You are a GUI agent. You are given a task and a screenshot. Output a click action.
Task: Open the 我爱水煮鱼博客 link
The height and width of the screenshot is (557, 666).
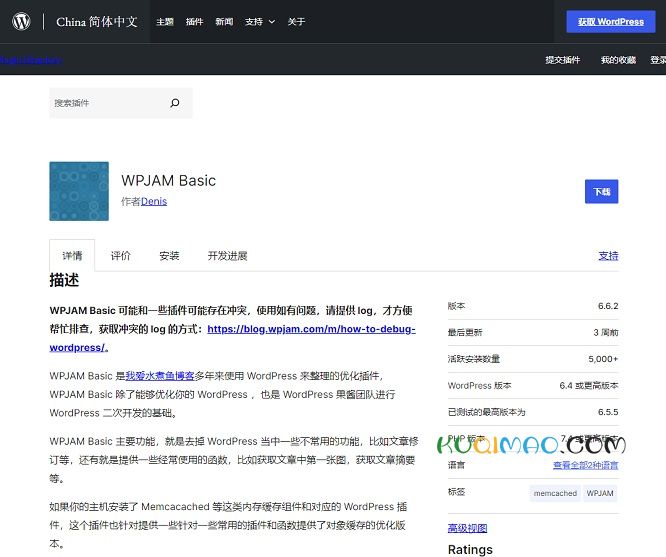(160, 376)
